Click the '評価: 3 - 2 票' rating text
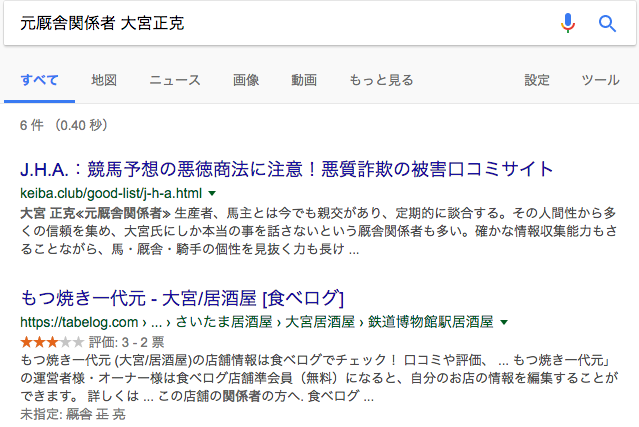The image size is (639, 427). 126,342
